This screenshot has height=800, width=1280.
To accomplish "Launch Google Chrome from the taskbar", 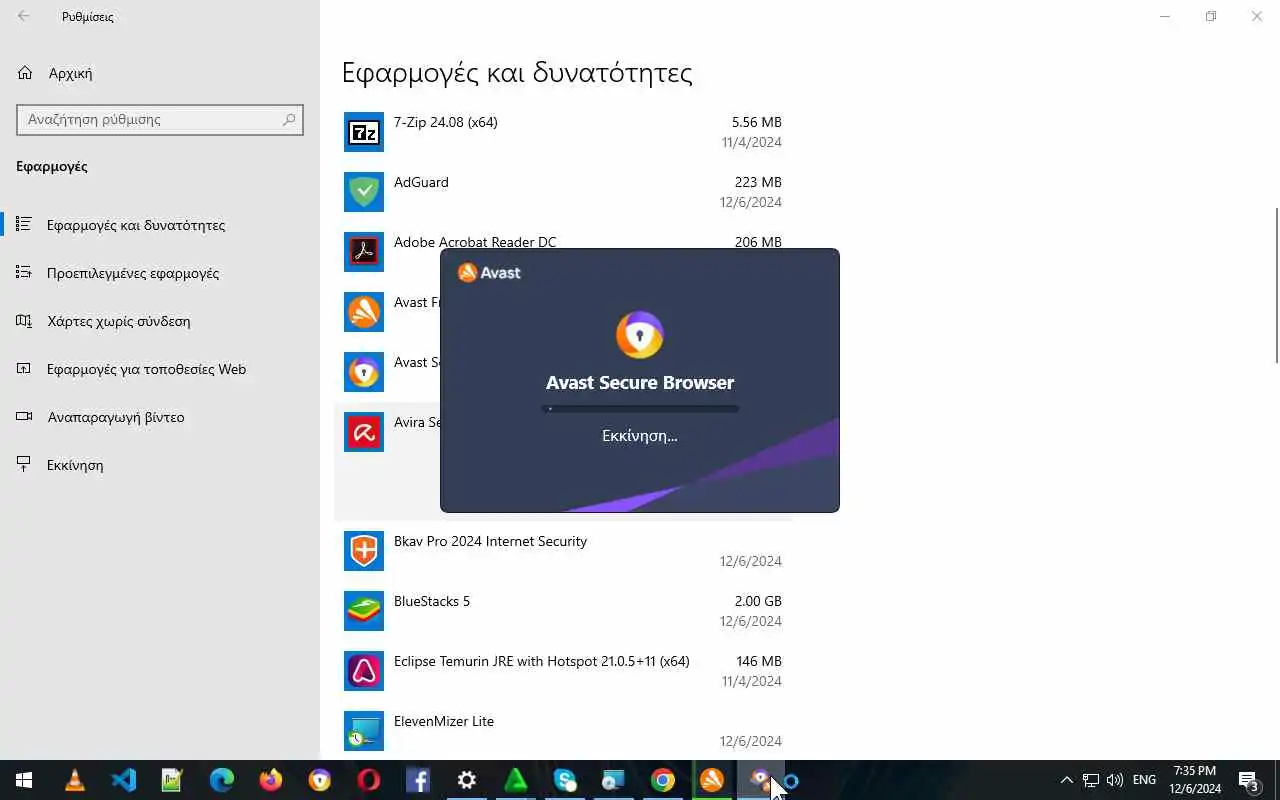I will pos(662,780).
